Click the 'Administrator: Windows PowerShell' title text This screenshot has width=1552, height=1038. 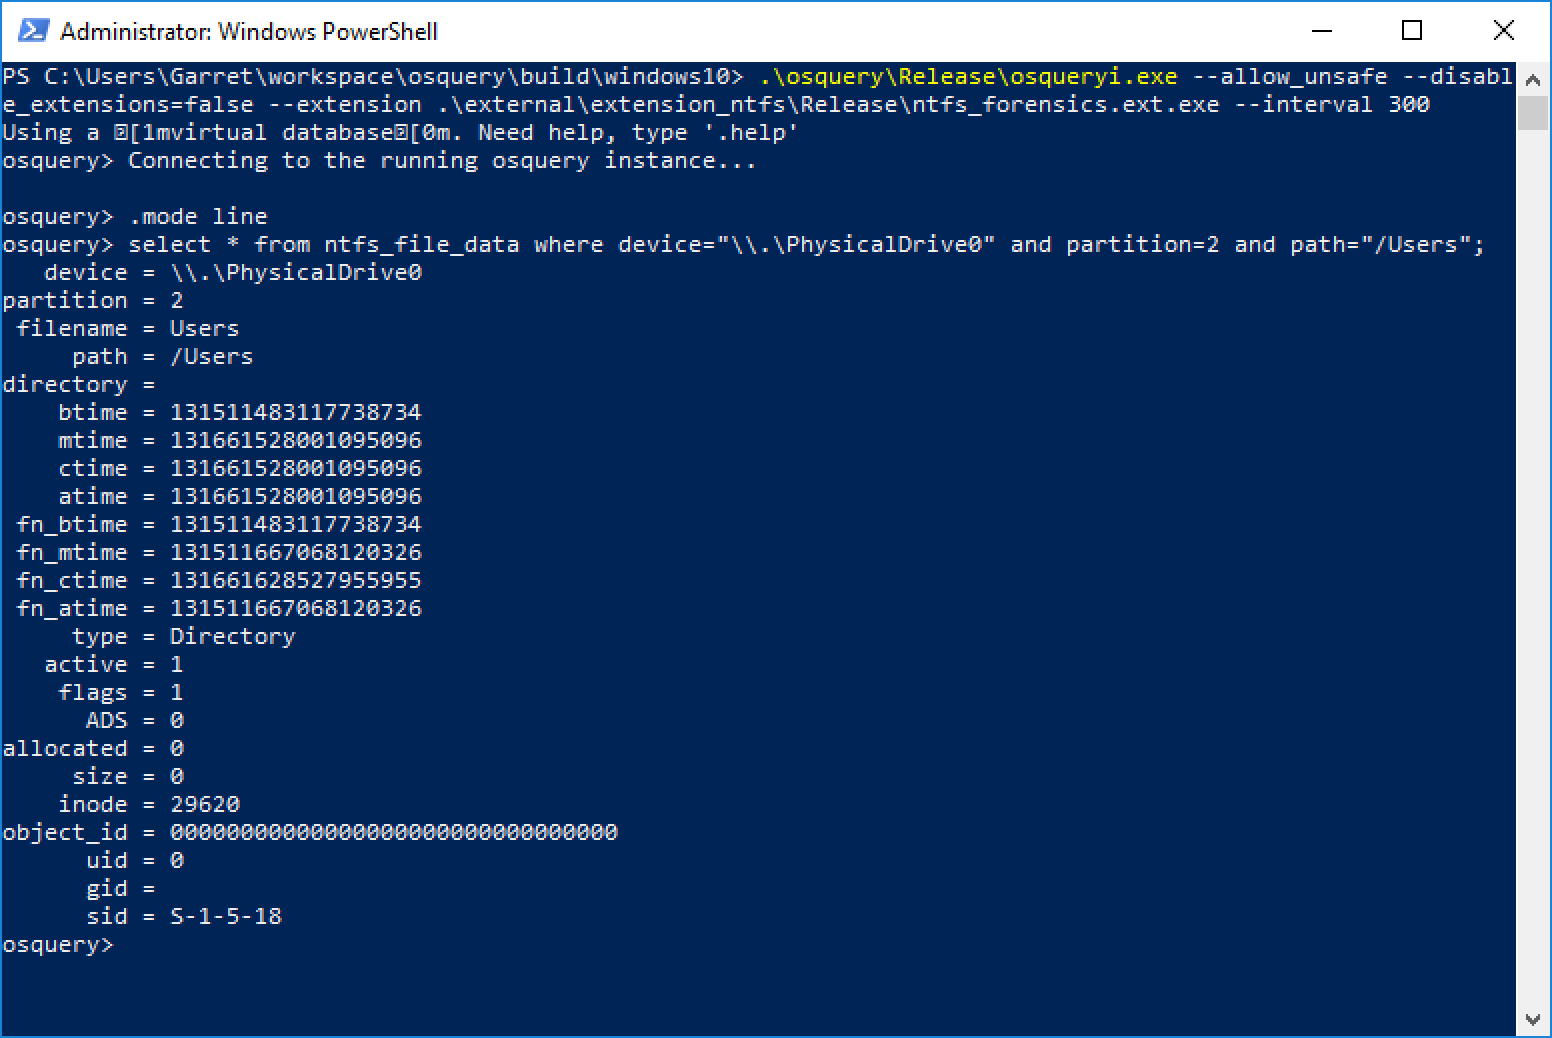[x=249, y=32]
